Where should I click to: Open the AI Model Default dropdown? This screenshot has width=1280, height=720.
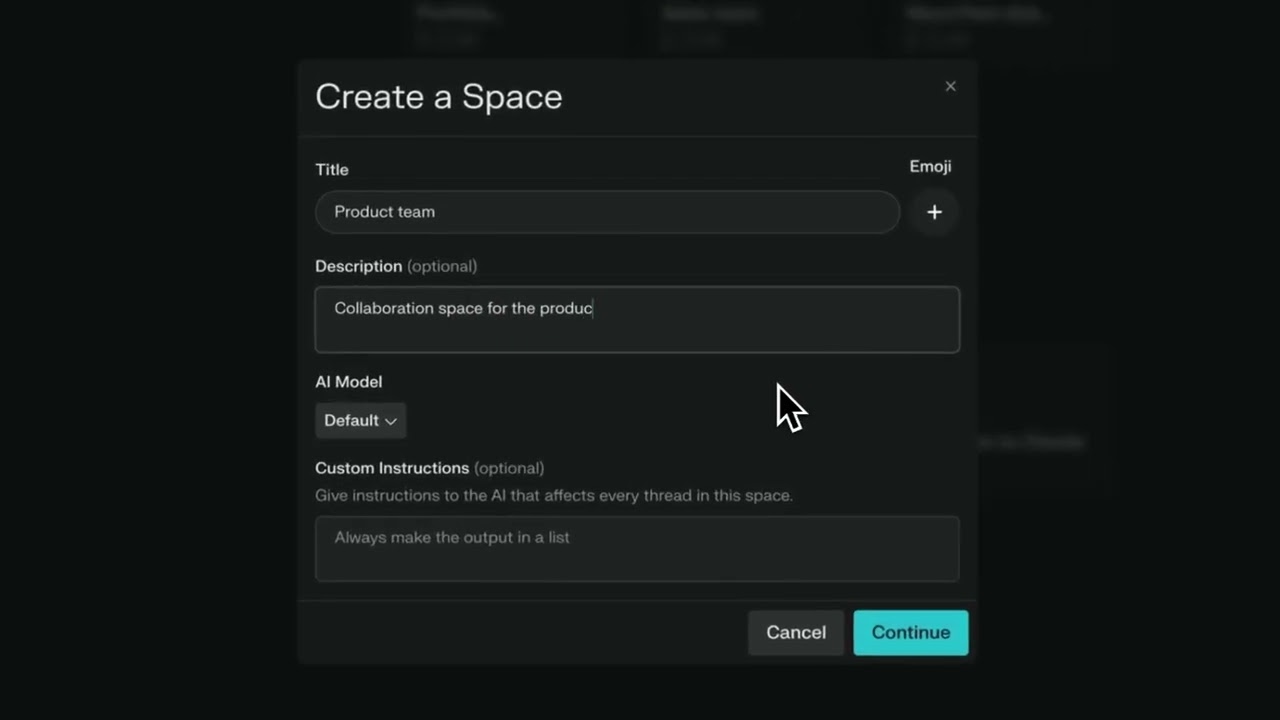coord(360,421)
